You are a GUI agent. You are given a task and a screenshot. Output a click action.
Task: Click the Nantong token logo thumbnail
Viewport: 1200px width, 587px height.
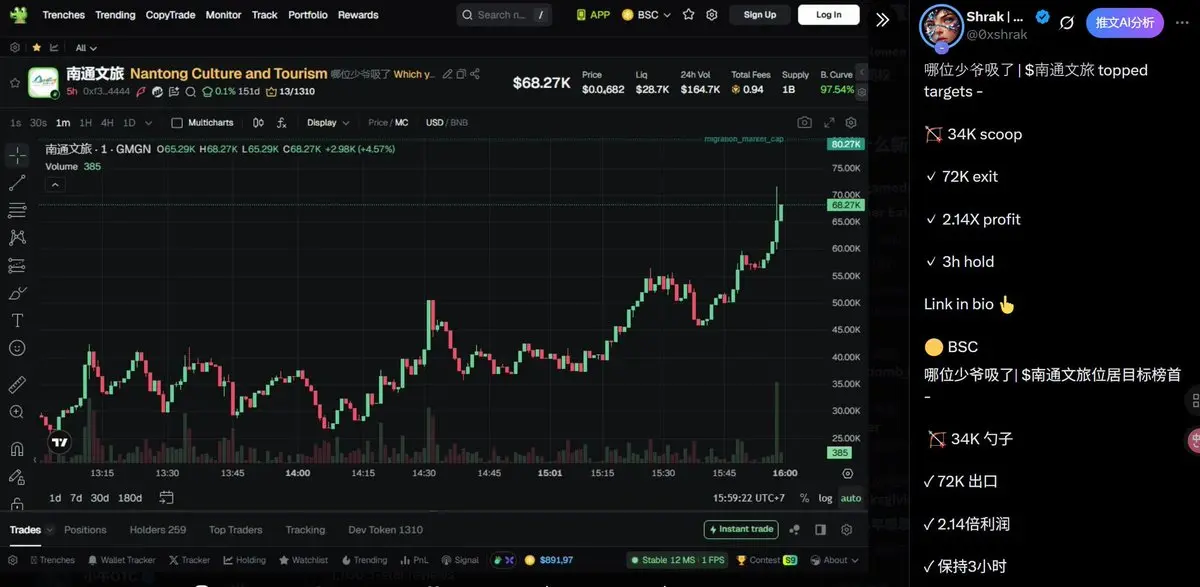(x=43, y=82)
